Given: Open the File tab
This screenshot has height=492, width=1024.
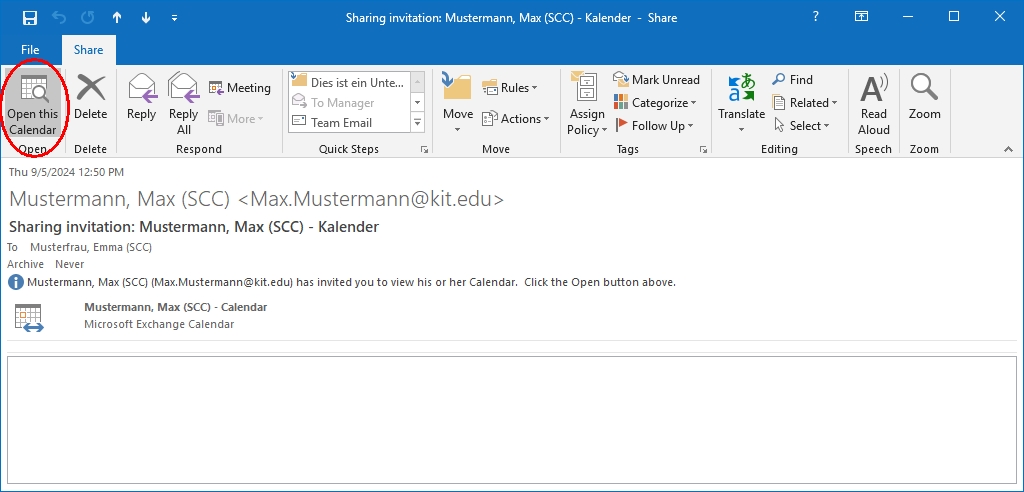Looking at the screenshot, I should point(30,50).
